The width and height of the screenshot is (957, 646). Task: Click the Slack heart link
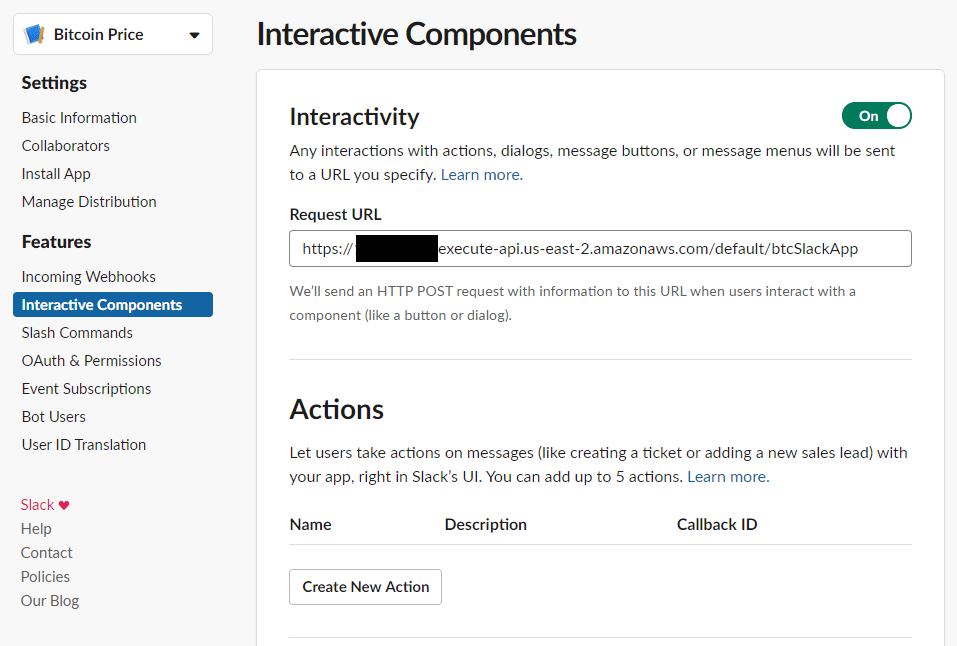tap(45, 505)
